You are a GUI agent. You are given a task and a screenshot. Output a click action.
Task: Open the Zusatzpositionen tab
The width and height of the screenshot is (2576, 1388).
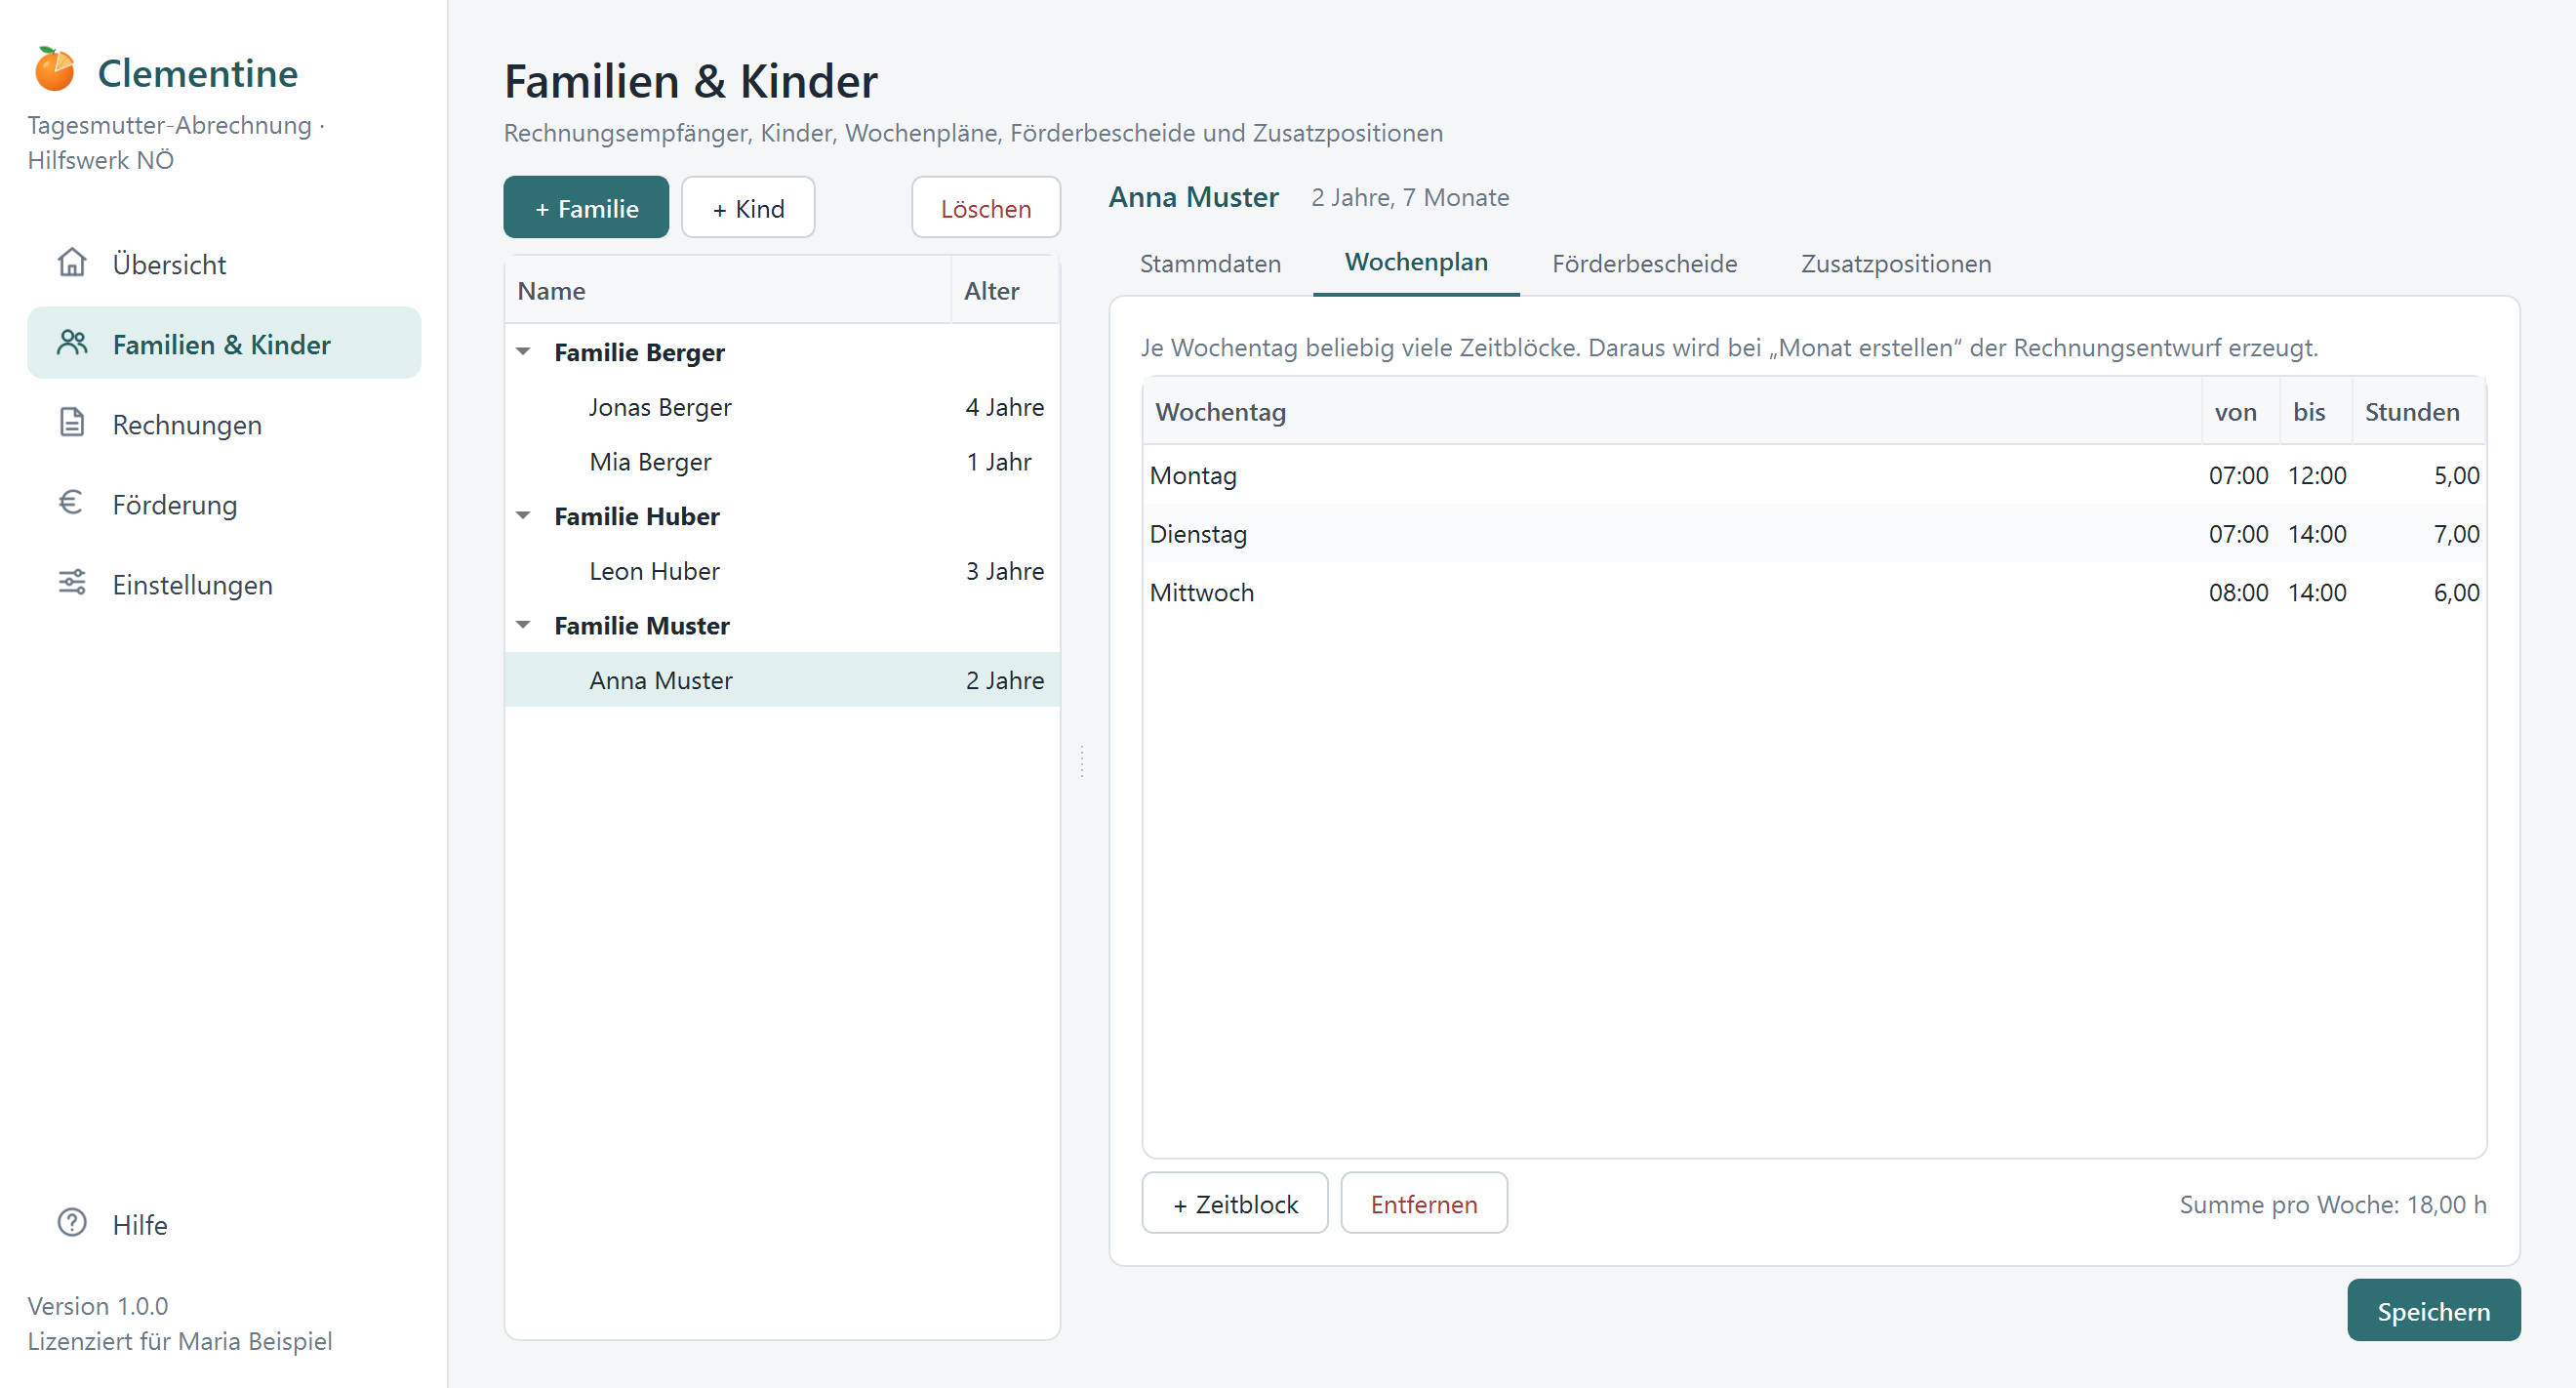(1895, 264)
